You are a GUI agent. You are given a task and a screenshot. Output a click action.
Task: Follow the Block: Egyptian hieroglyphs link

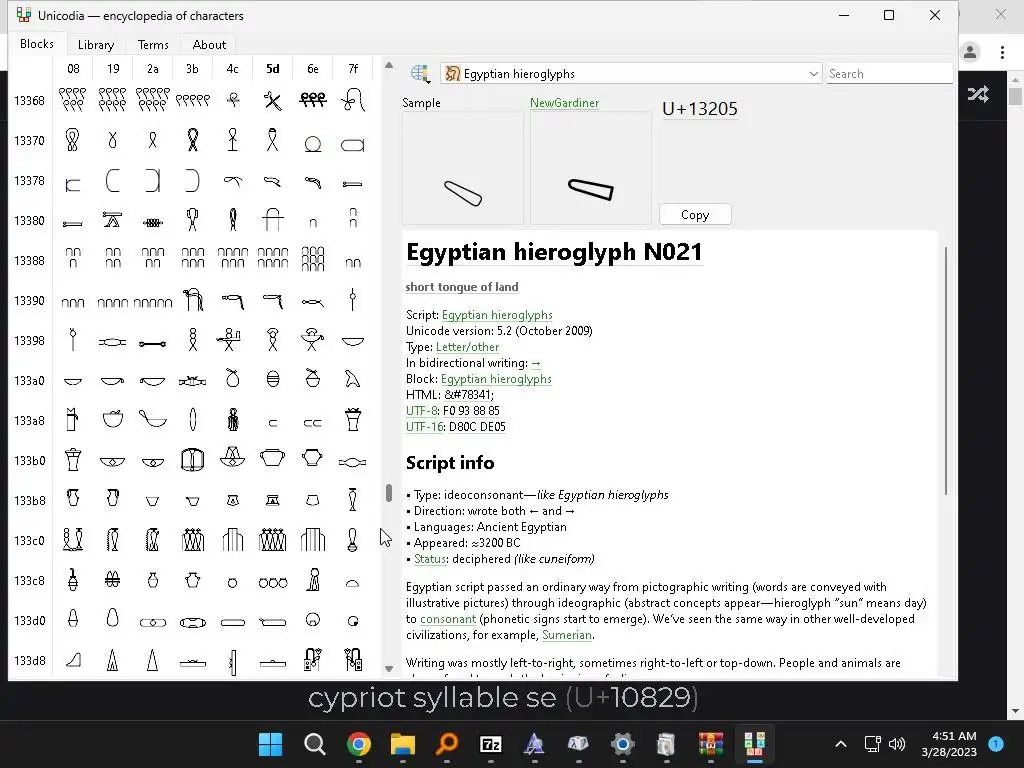coord(496,379)
